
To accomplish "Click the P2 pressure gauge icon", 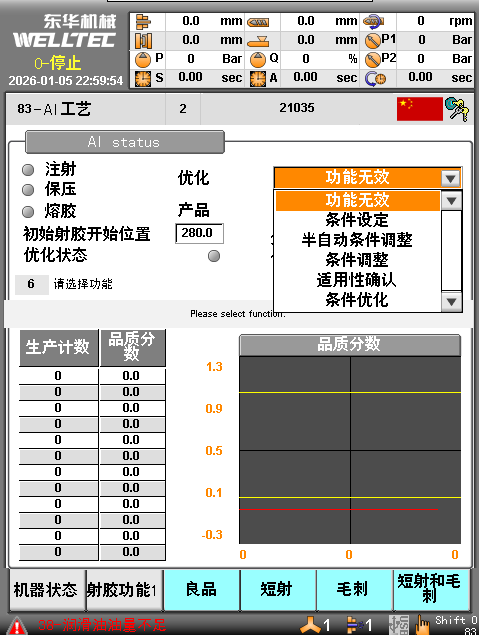I will pos(372,60).
